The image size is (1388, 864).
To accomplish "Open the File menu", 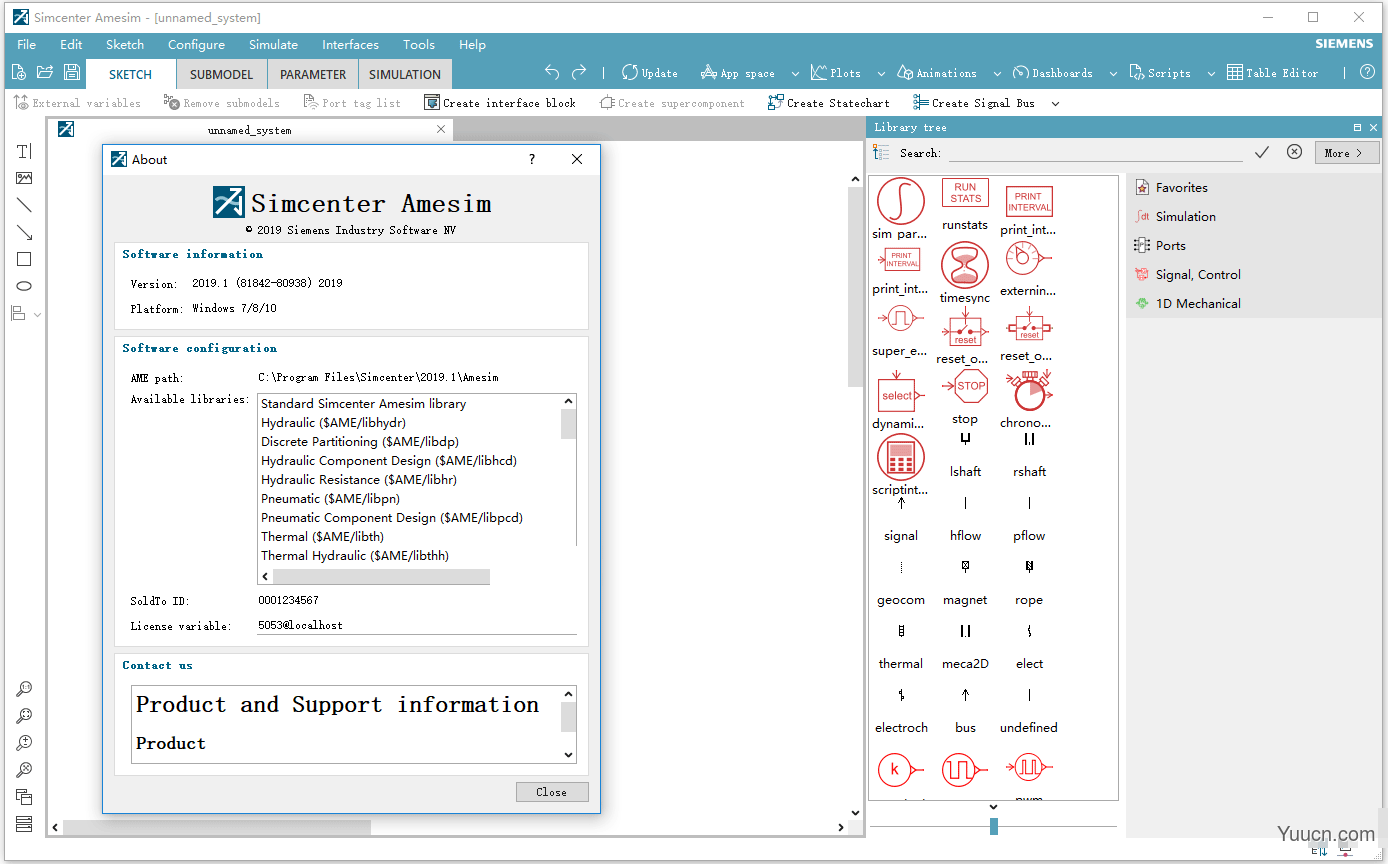I will click(26, 44).
